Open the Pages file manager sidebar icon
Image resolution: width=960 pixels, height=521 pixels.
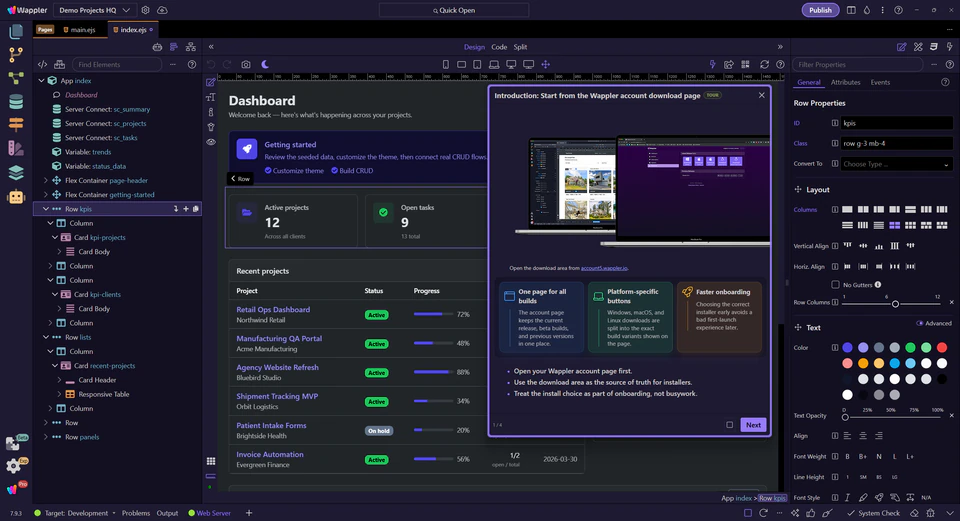coord(16,31)
